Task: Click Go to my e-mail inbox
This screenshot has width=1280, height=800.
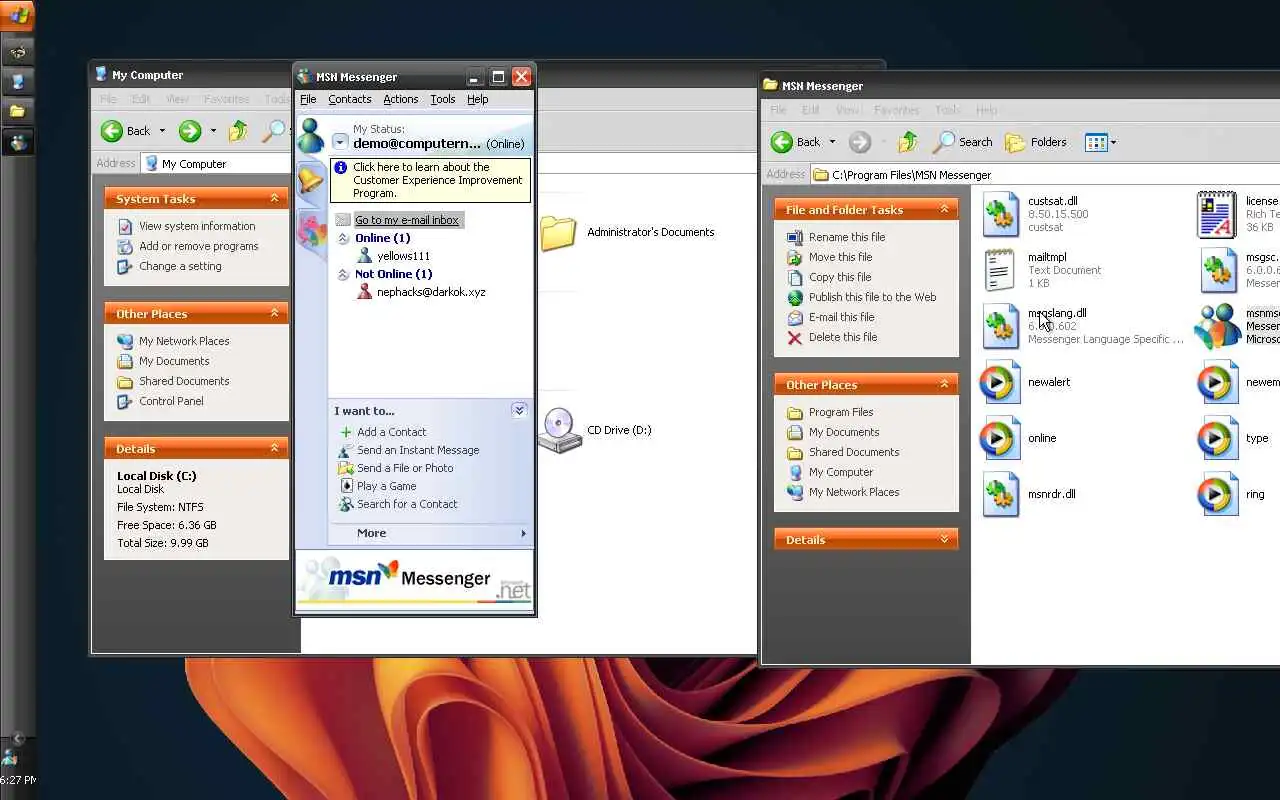Action: point(406,220)
